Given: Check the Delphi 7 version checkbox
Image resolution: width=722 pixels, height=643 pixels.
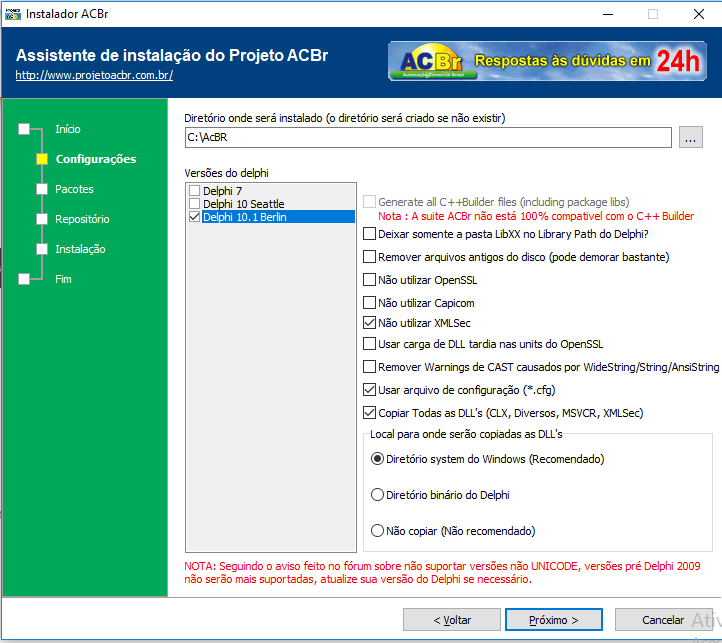Looking at the screenshot, I should (x=195, y=191).
